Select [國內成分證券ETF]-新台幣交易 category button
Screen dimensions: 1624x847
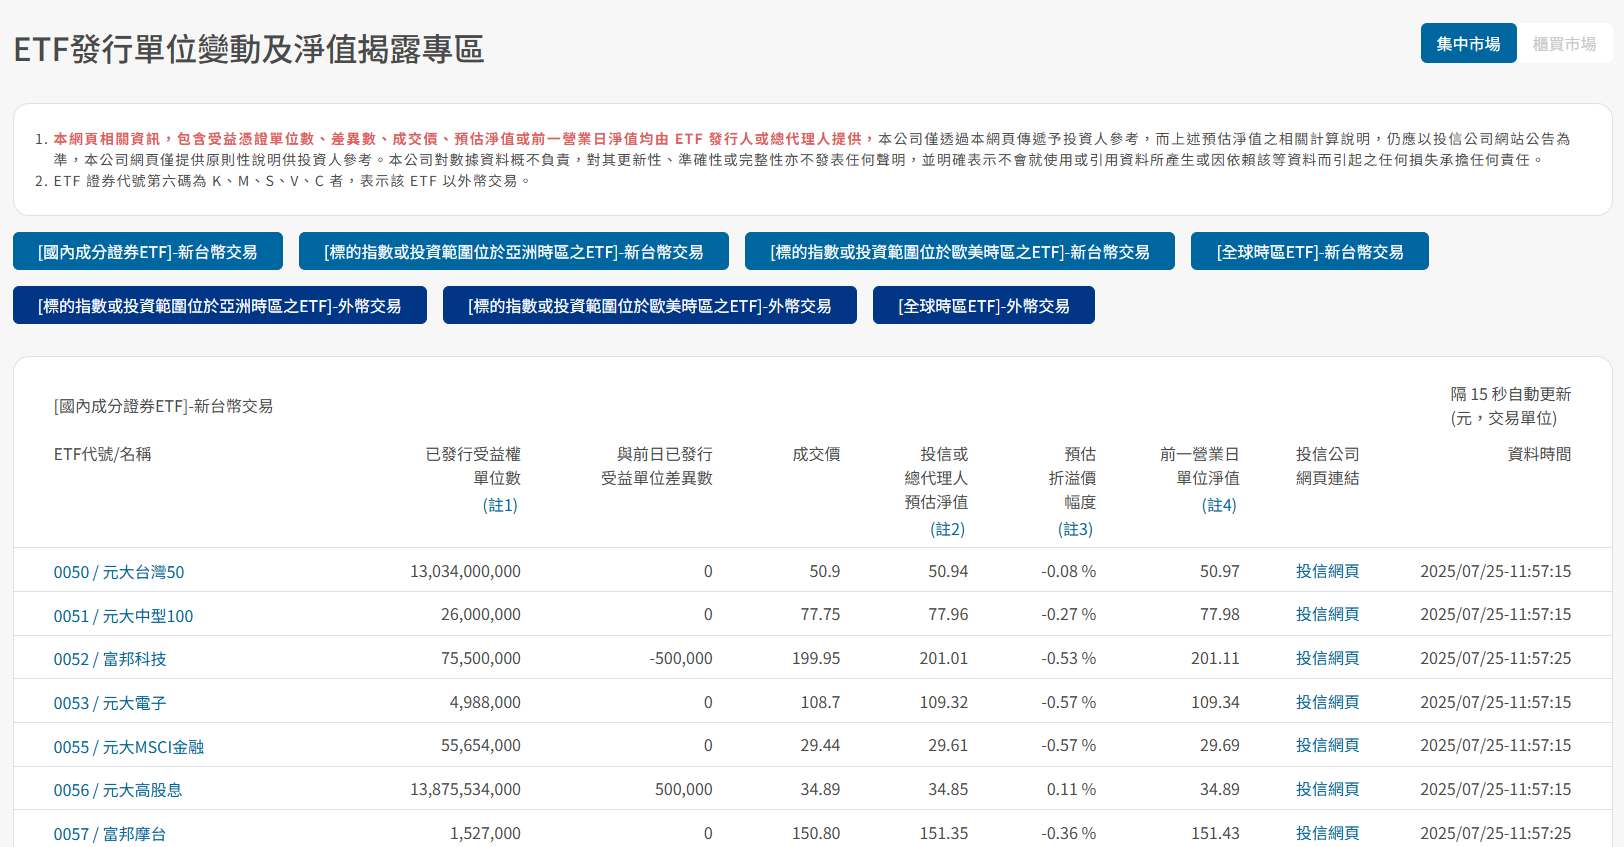tap(148, 251)
